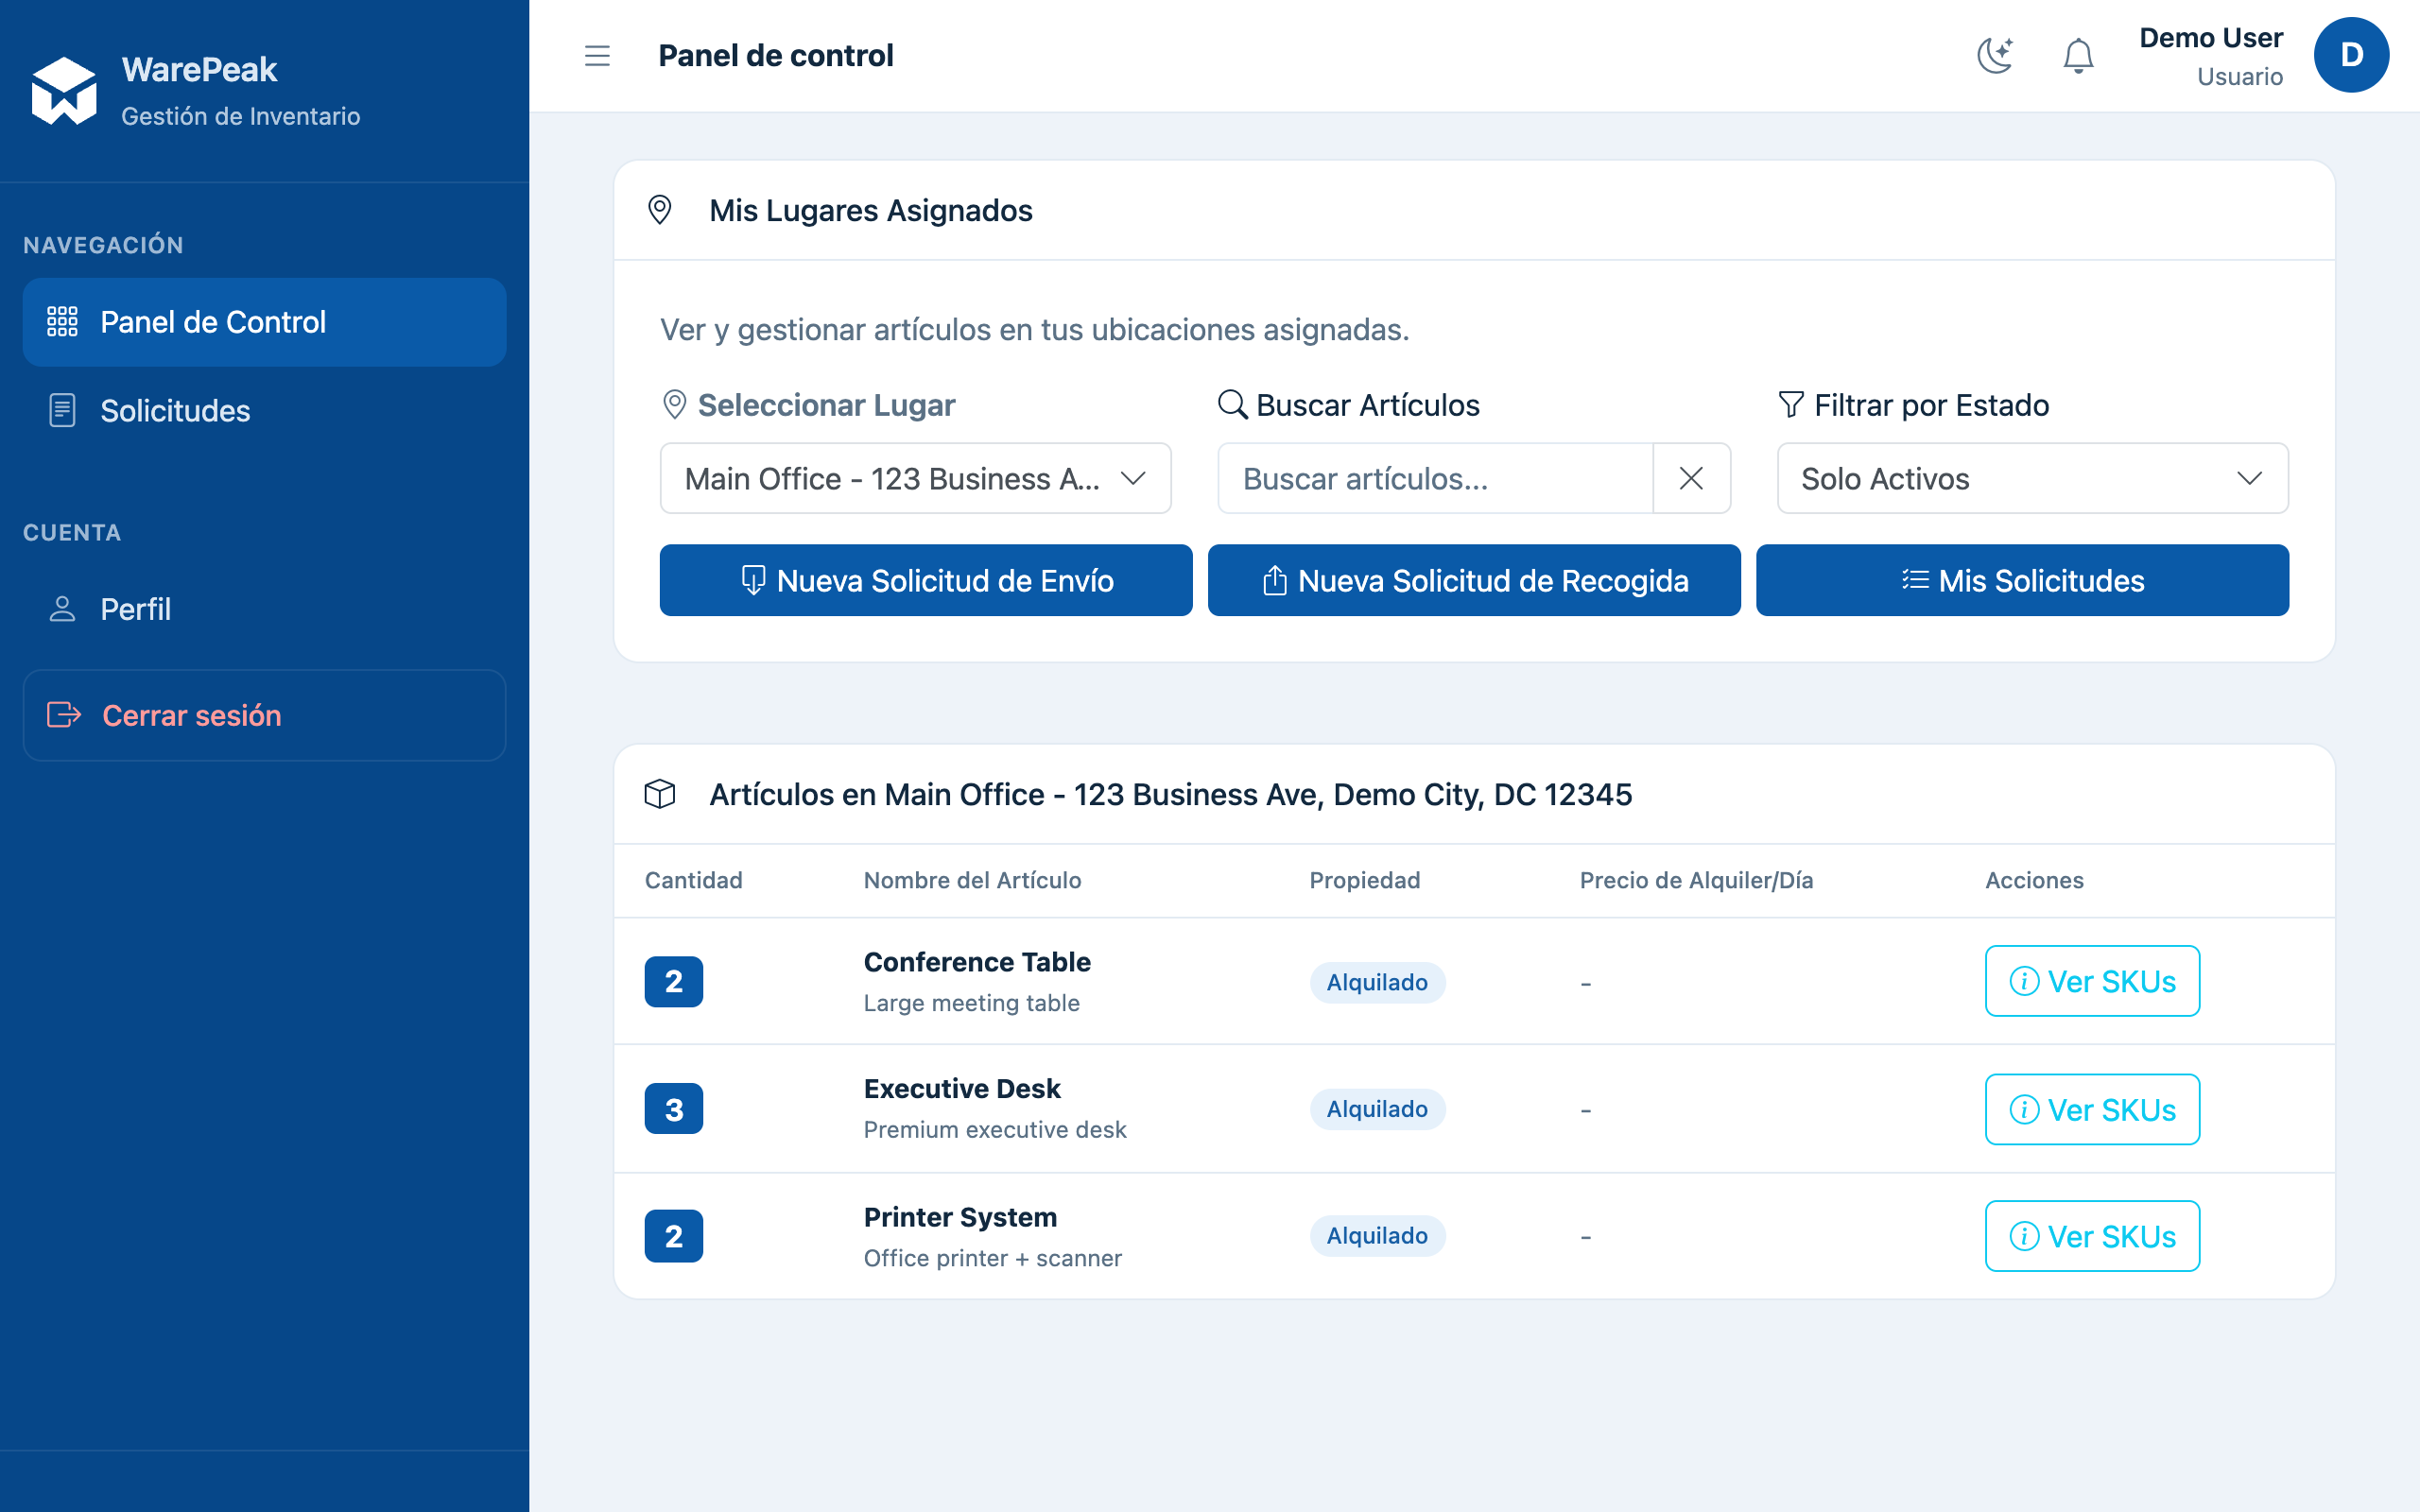Focus the Buscar artículos search field
2420x1512 pixels.
1435,479
